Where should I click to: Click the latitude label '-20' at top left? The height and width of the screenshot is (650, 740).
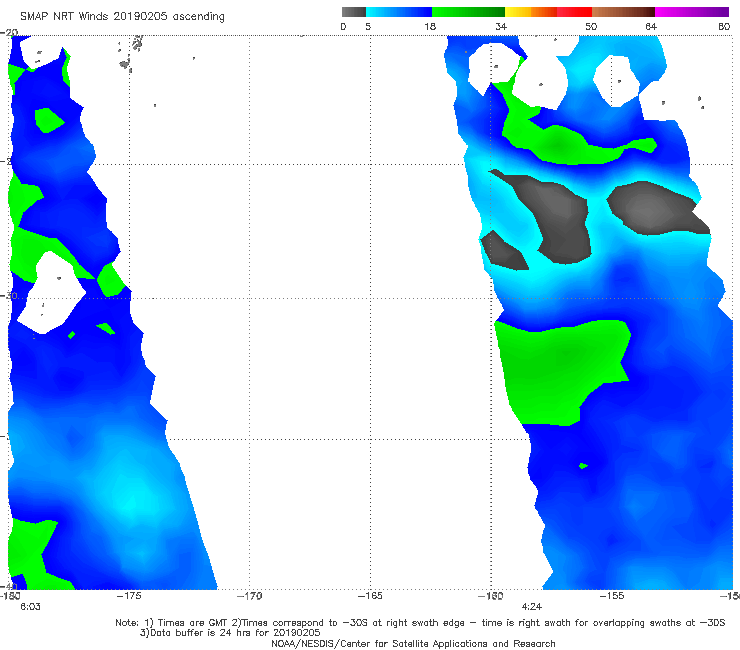(x=9, y=32)
